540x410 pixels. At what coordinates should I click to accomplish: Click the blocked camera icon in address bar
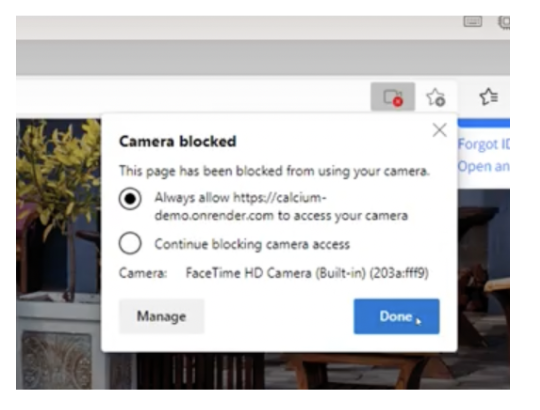(393, 97)
